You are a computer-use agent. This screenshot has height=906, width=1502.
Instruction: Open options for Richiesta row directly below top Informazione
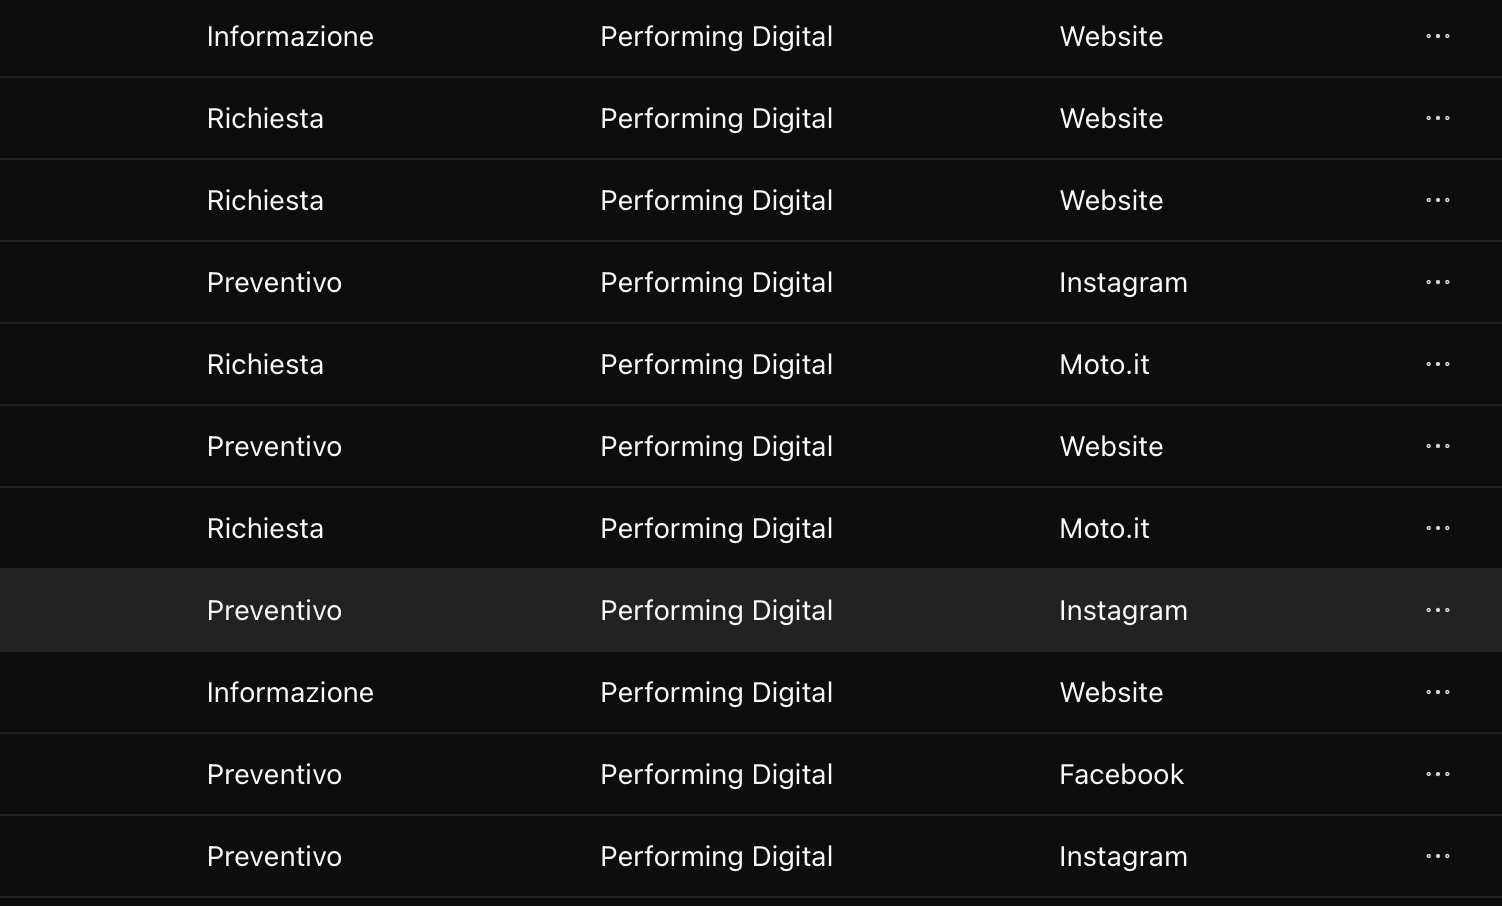click(1437, 118)
